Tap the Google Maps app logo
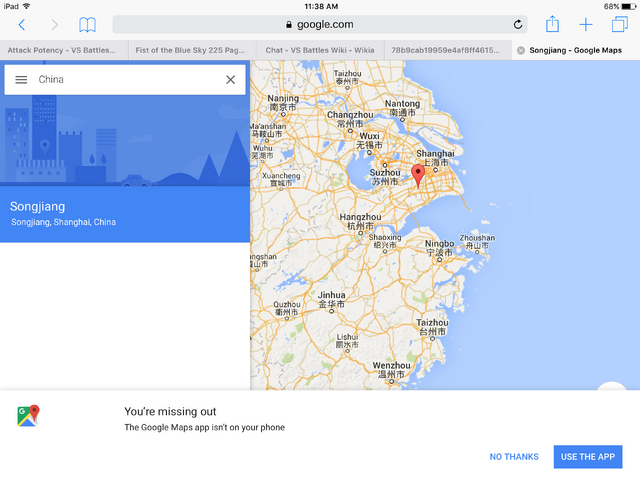640x480 pixels. point(29,416)
